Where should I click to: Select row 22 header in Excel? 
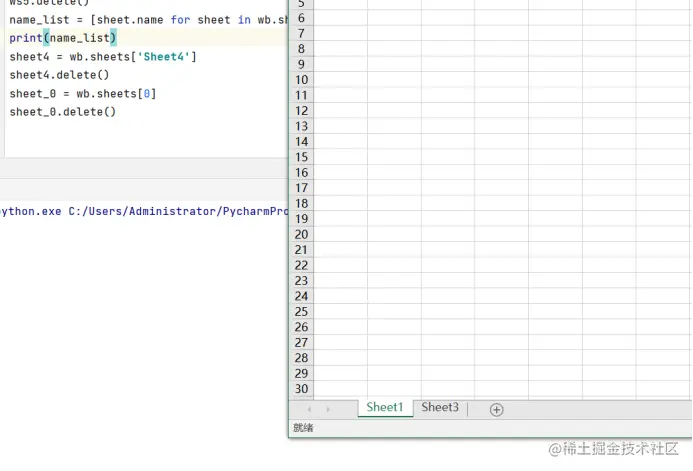(x=301, y=266)
